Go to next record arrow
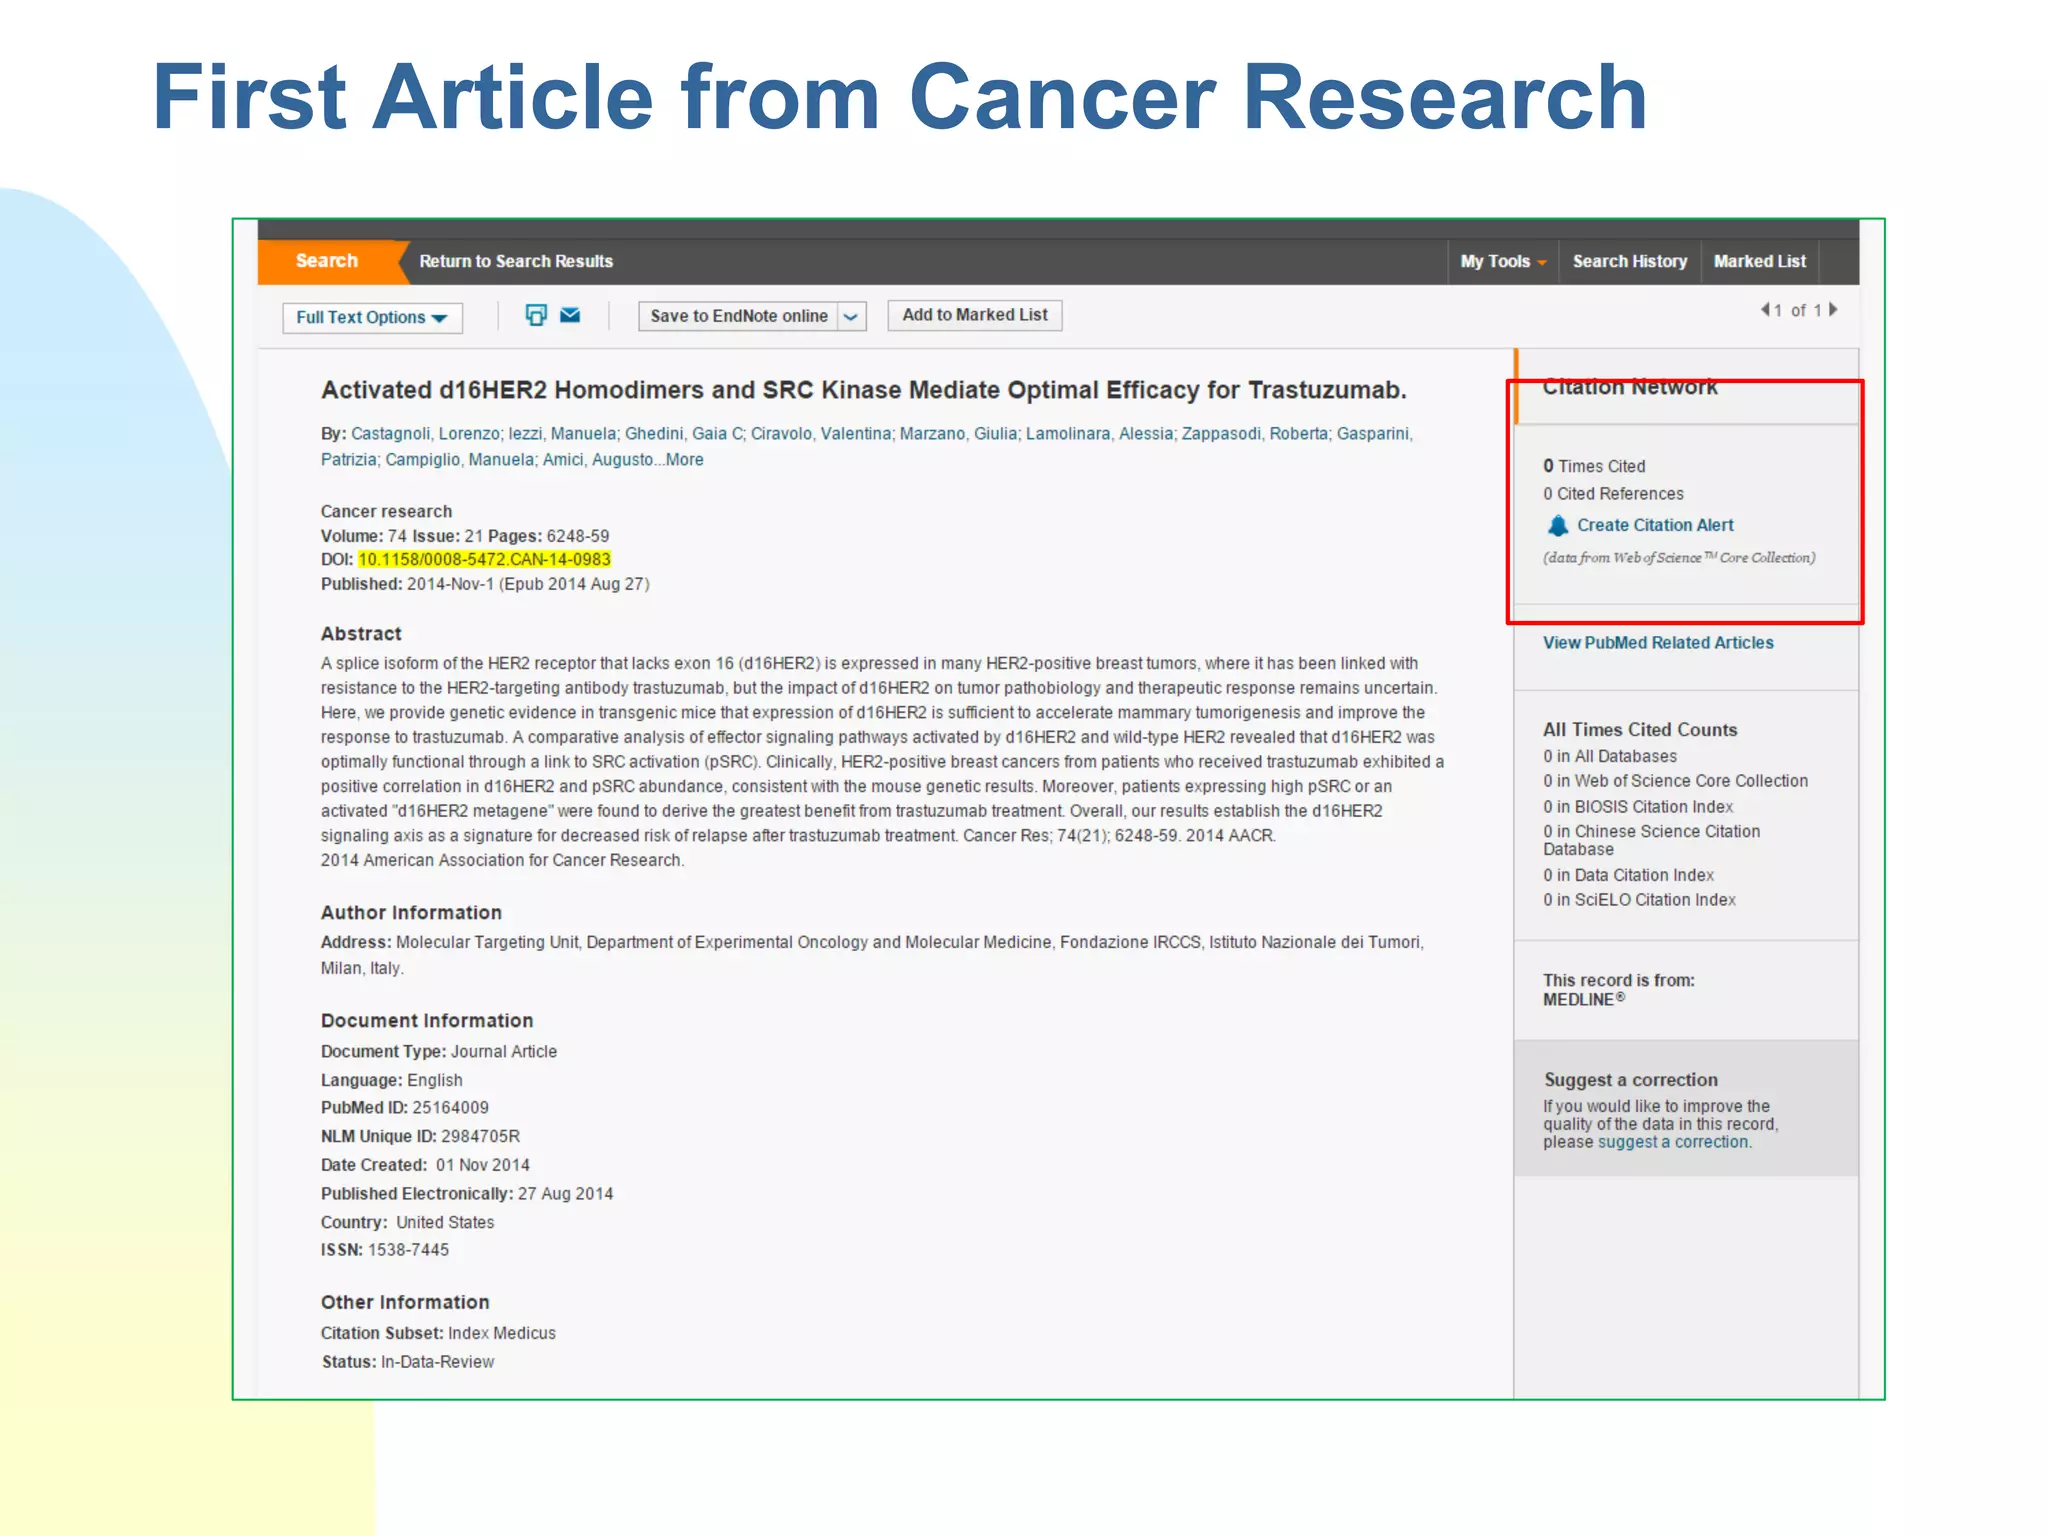2048x1536 pixels. 1833,310
